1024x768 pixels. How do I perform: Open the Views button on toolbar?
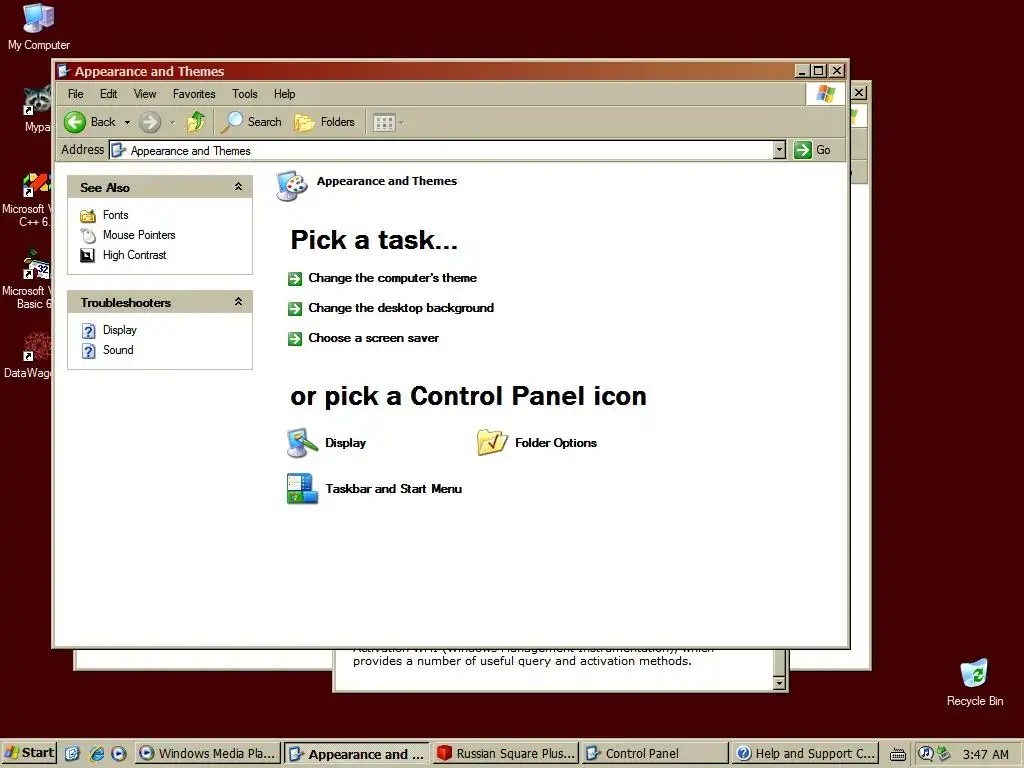click(384, 122)
